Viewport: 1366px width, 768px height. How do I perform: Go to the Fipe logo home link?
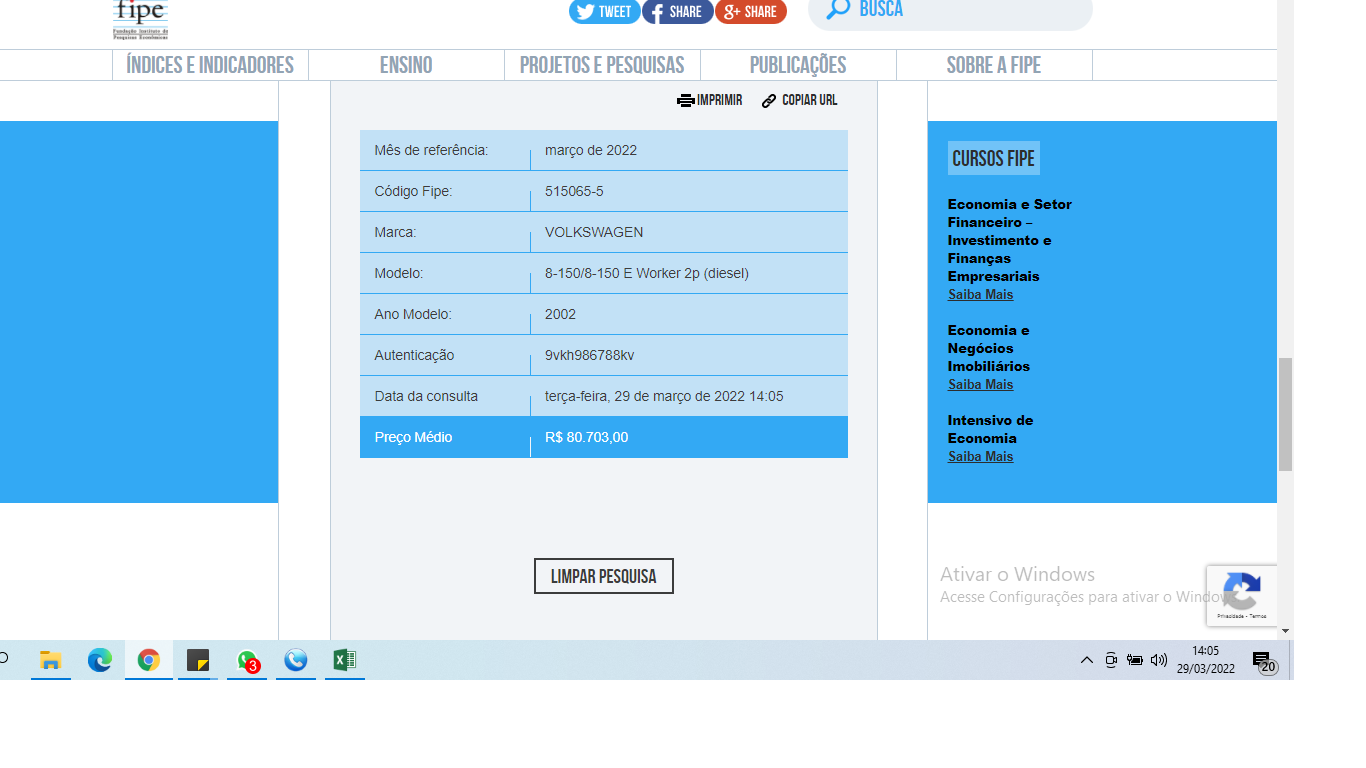click(x=140, y=20)
